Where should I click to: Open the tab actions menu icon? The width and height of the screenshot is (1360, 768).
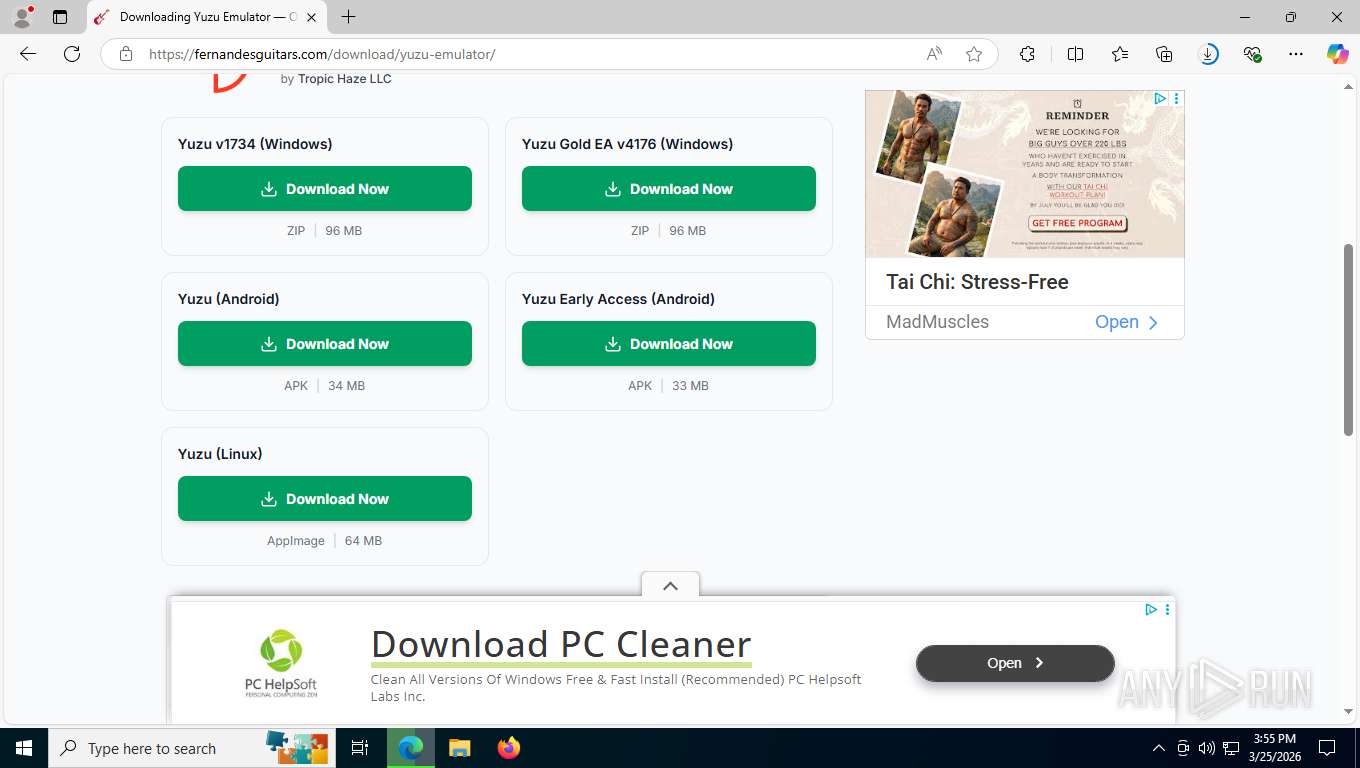[x=60, y=17]
